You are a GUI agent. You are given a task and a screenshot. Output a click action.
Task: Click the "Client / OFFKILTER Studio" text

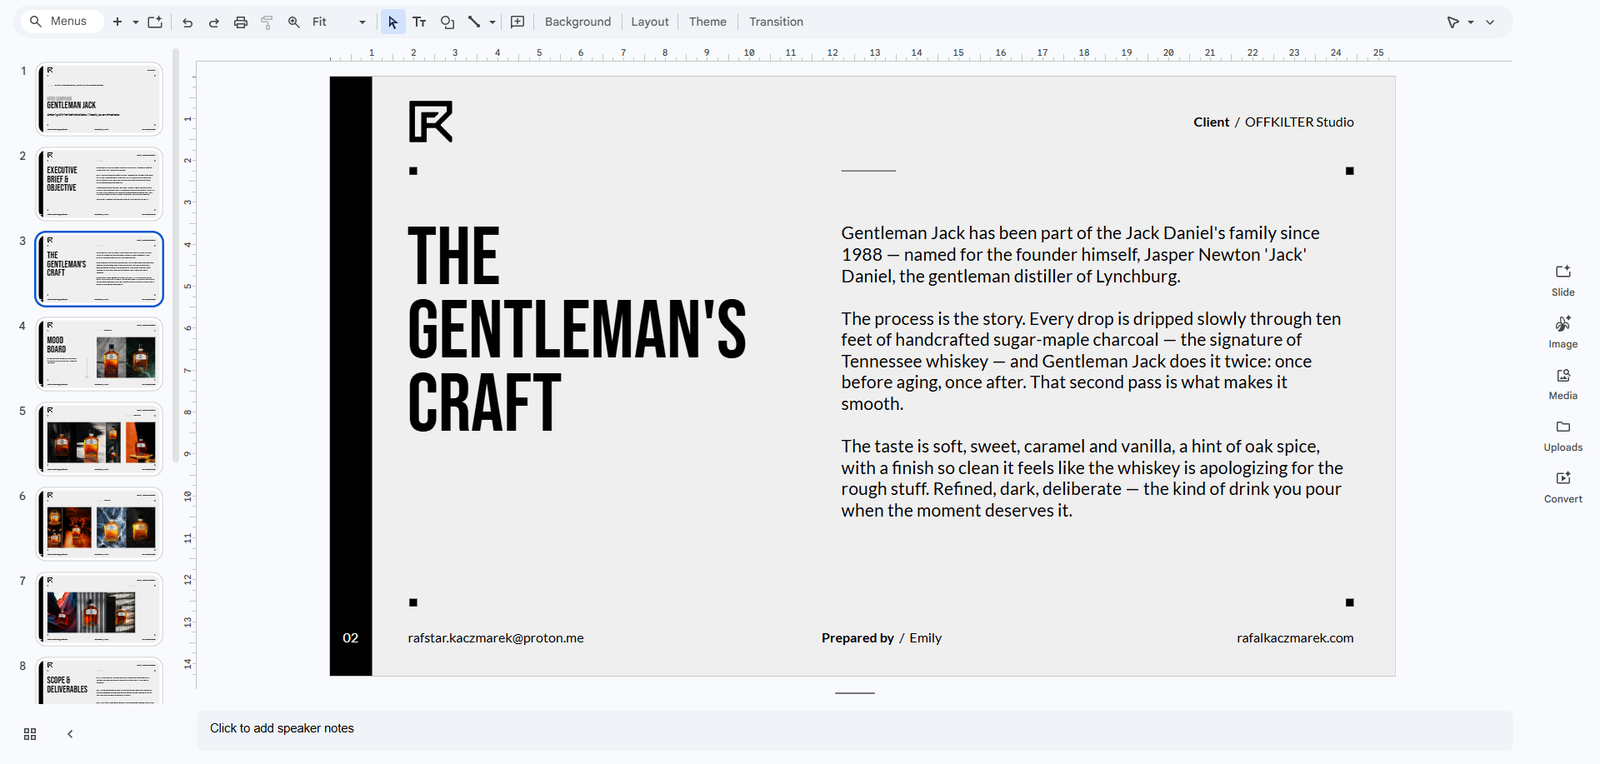coord(1273,122)
